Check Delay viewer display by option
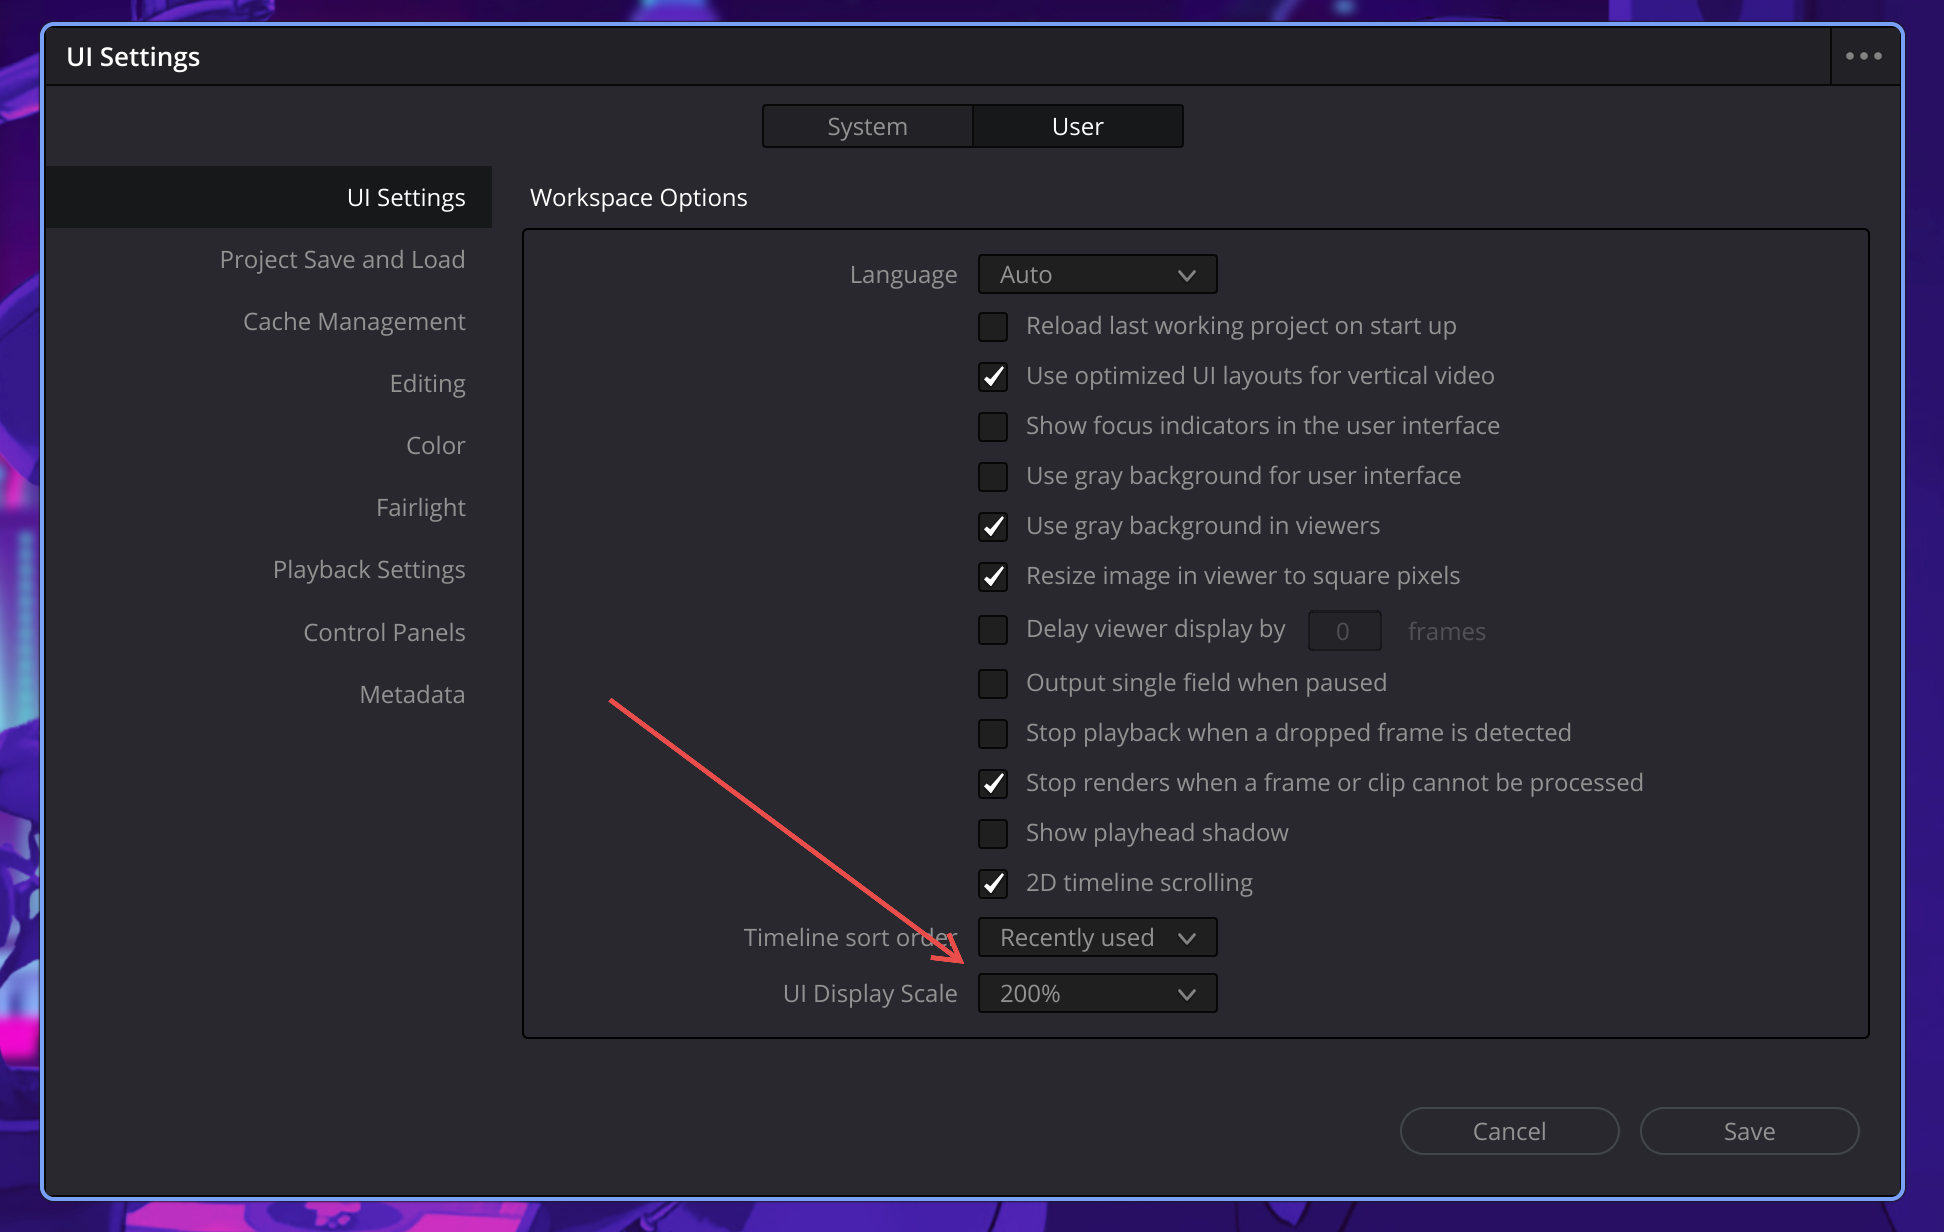Image resolution: width=1944 pixels, height=1232 pixels. pos(993,630)
